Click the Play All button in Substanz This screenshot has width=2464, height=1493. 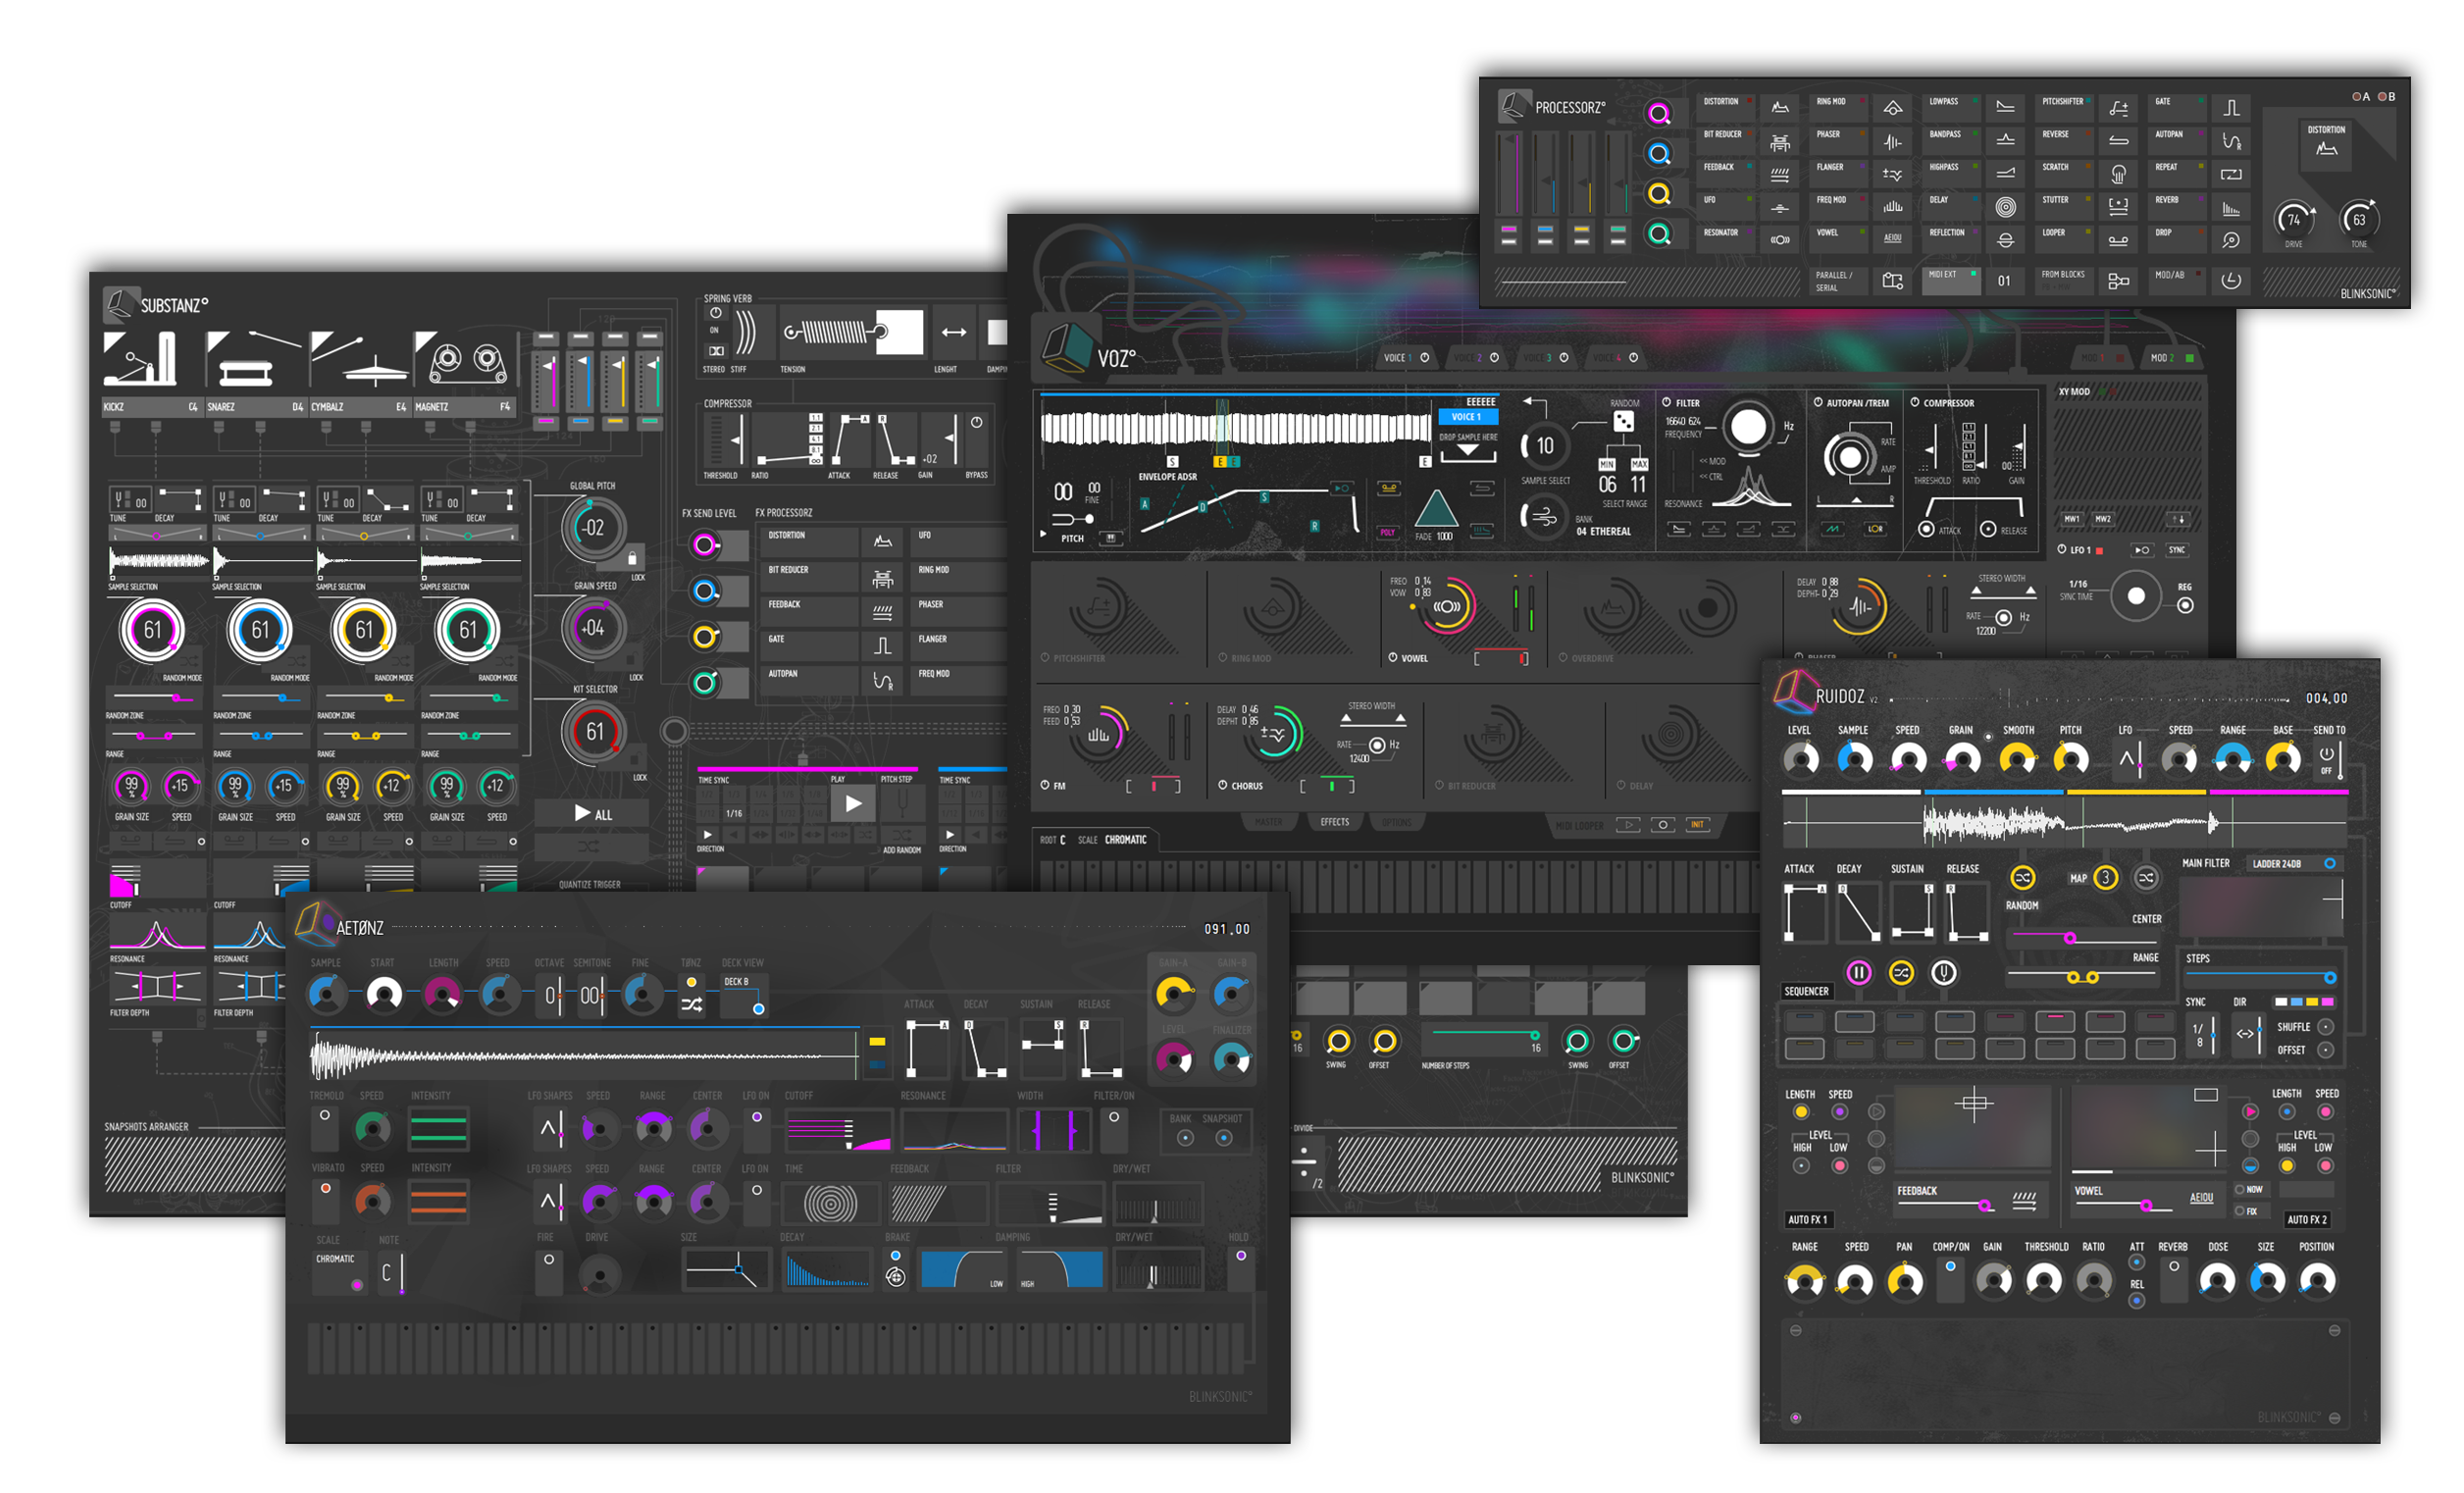click(592, 814)
